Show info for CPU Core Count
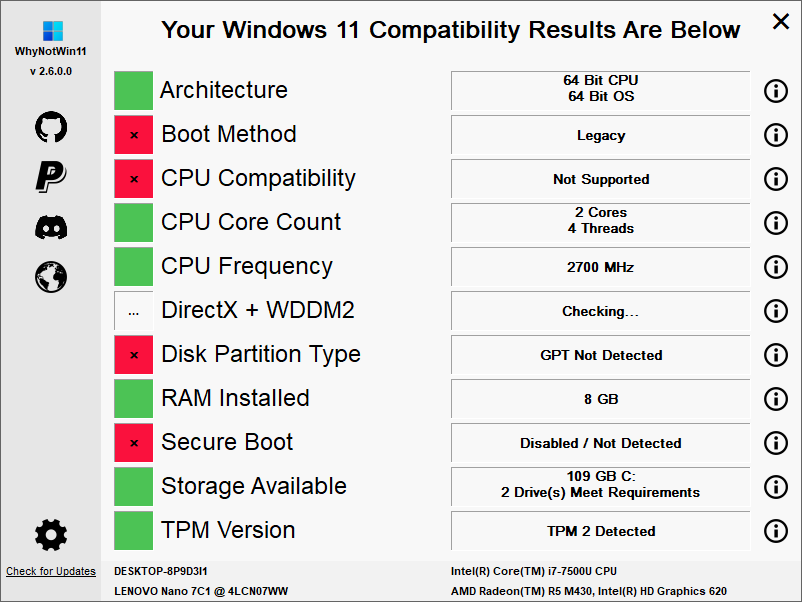 tap(776, 223)
